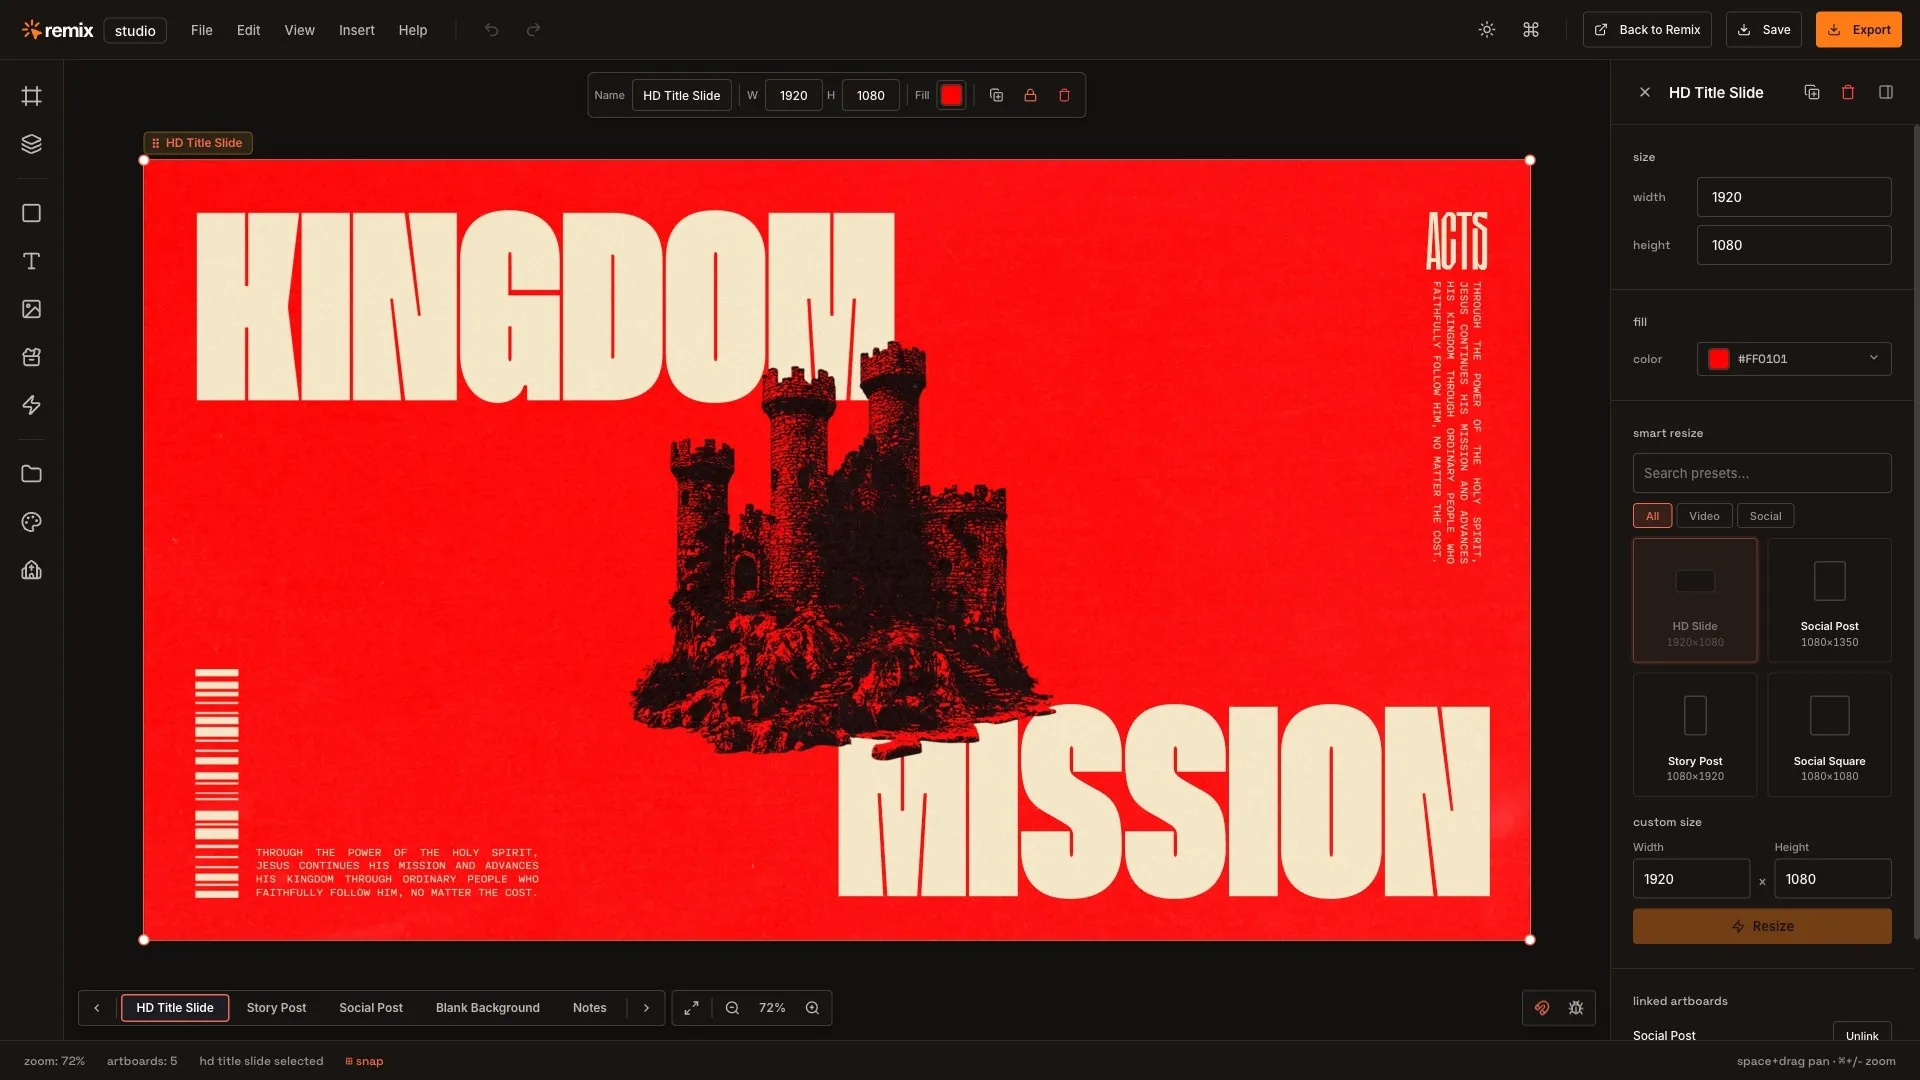Image resolution: width=1920 pixels, height=1080 pixels.
Task: Choose Social Post 1080×1350 preset
Action: click(1830, 600)
